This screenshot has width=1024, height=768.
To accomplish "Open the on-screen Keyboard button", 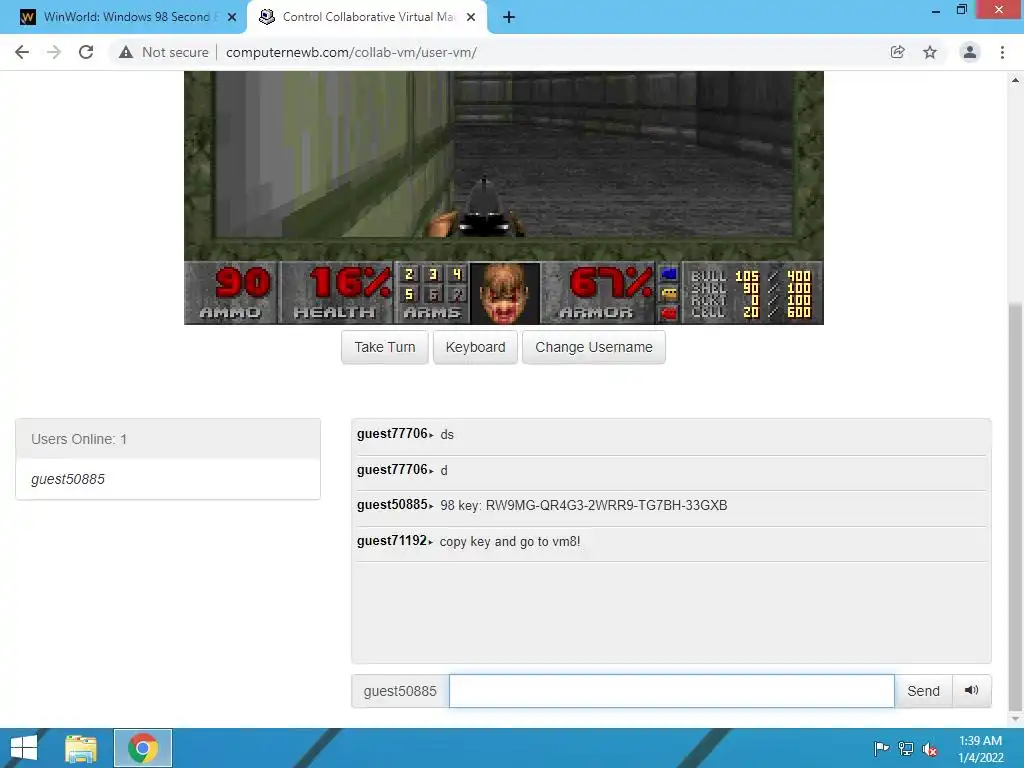I will (x=475, y=347).
